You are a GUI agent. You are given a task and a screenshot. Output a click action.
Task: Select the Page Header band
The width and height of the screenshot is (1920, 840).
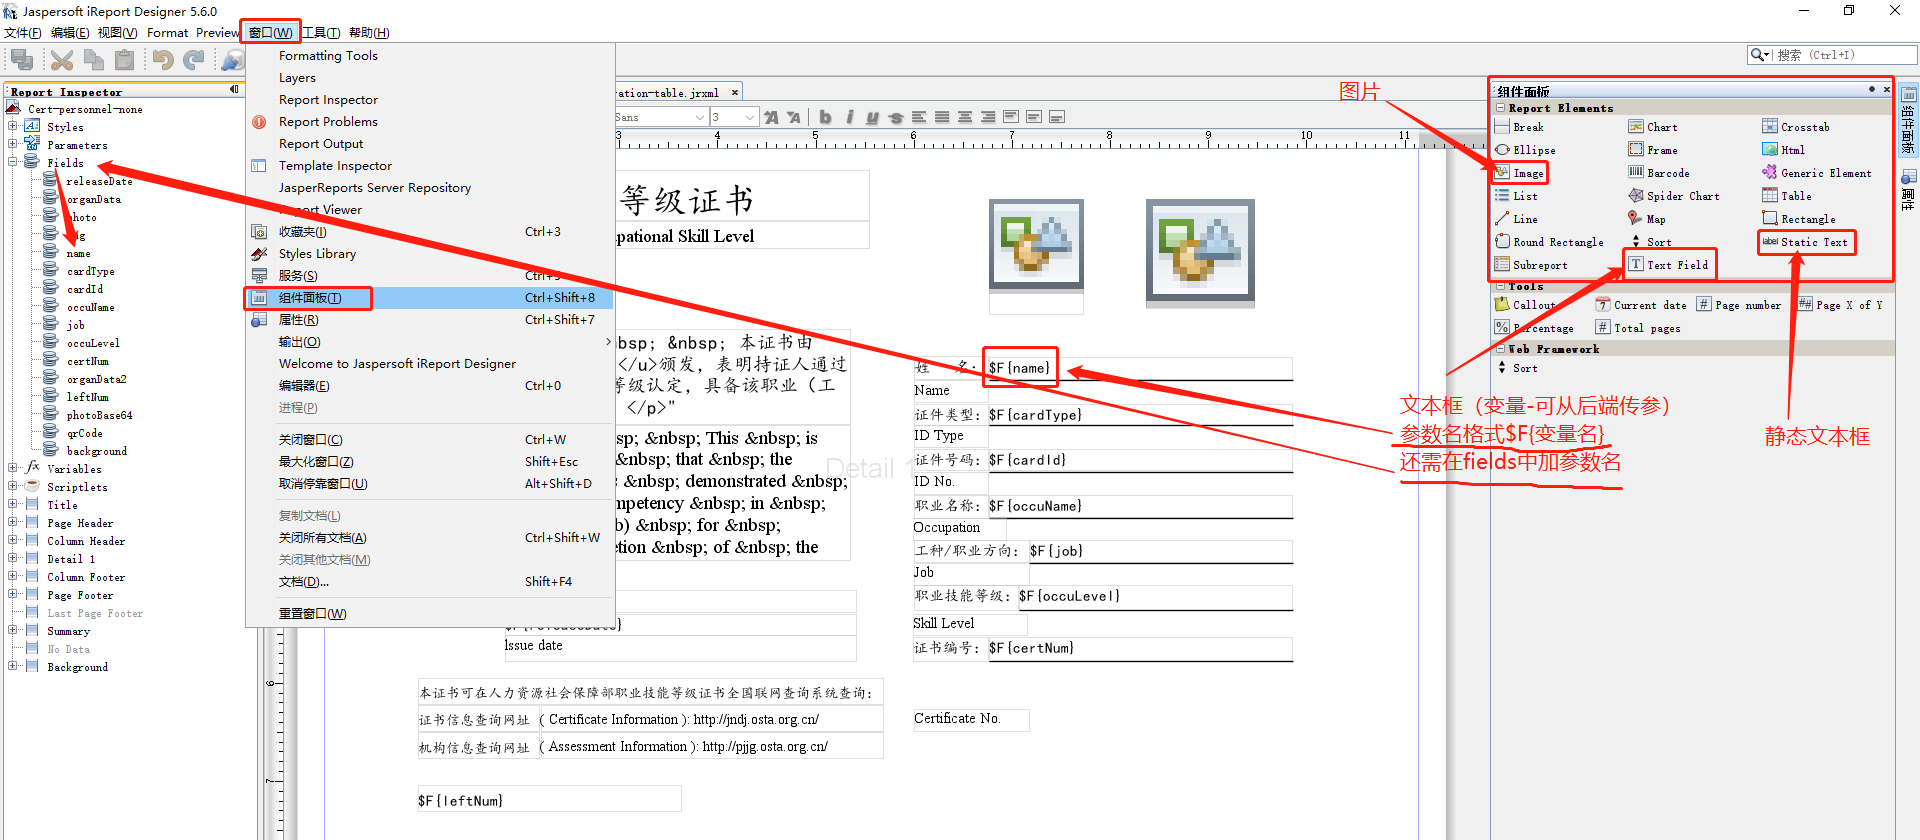tap(80, 523)
